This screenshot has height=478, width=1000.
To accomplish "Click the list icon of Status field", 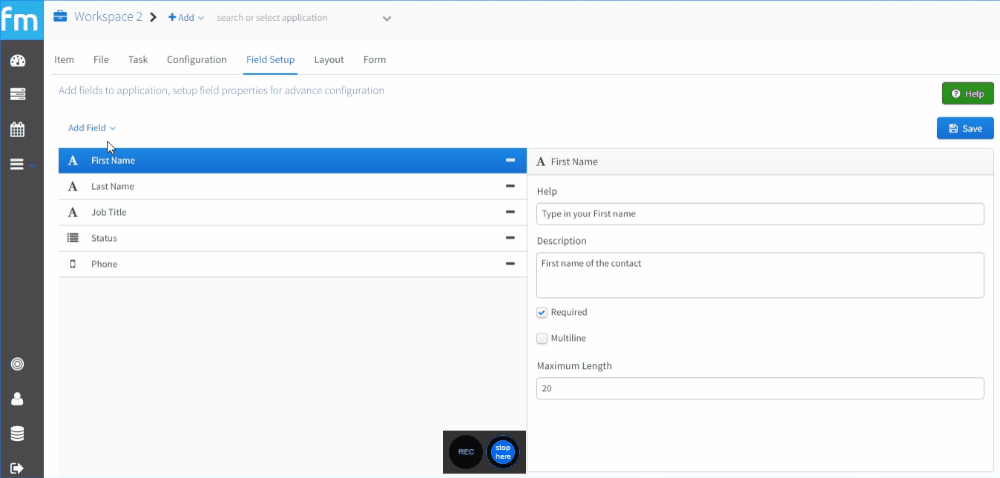I will click(73, 238).
